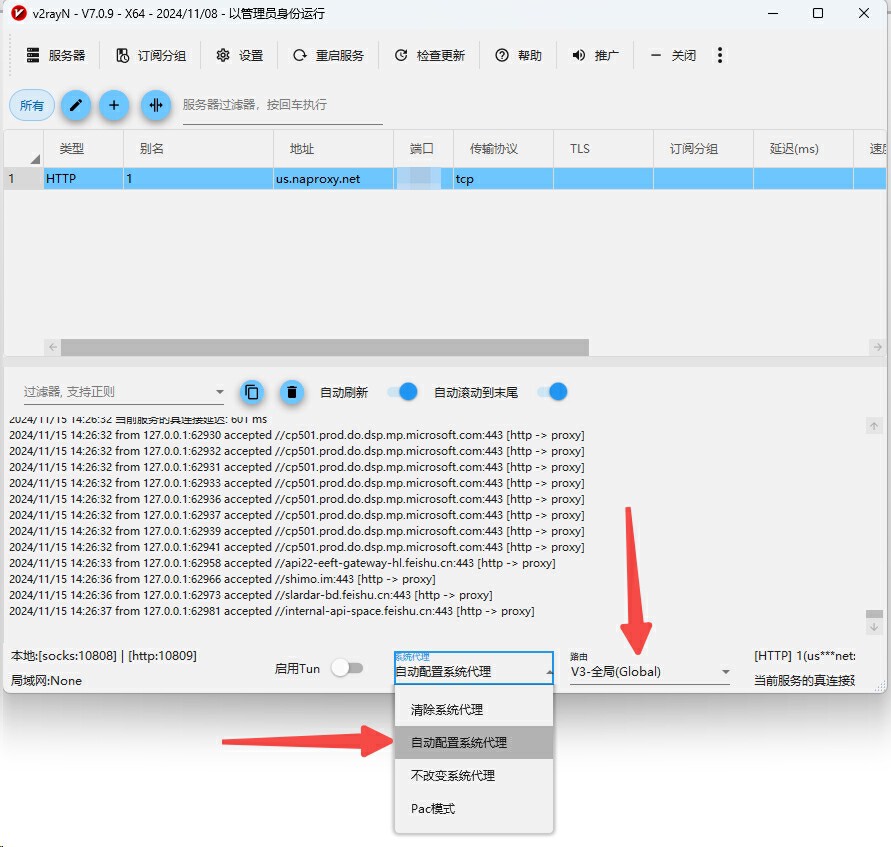Open the three-dot overflow menu
The height and width of the screenshot is (847, 891).
[720, 55]
